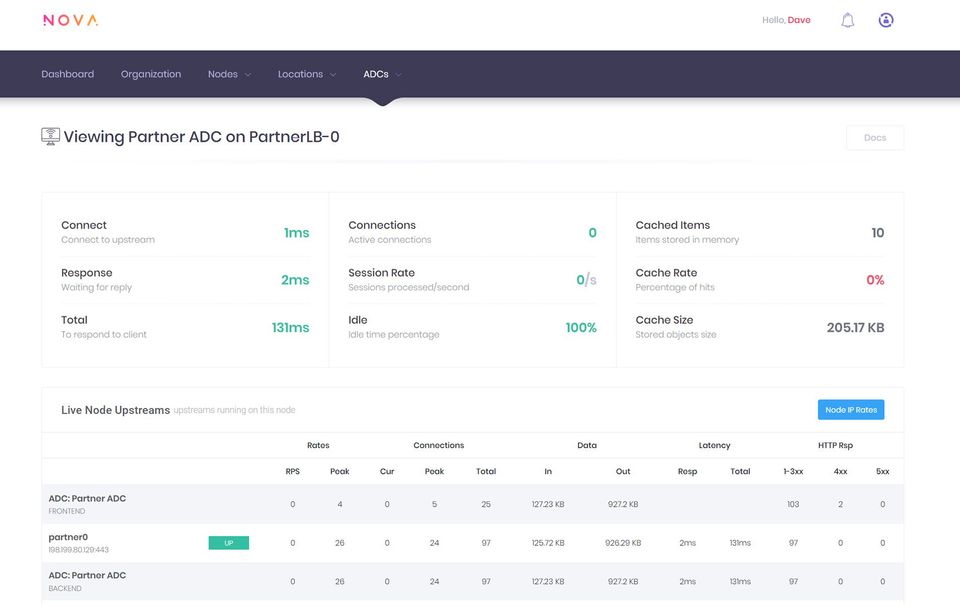Click the Cache Size value 205.17 KB
This screenshot has height=605, width=960.
[855, 328]
